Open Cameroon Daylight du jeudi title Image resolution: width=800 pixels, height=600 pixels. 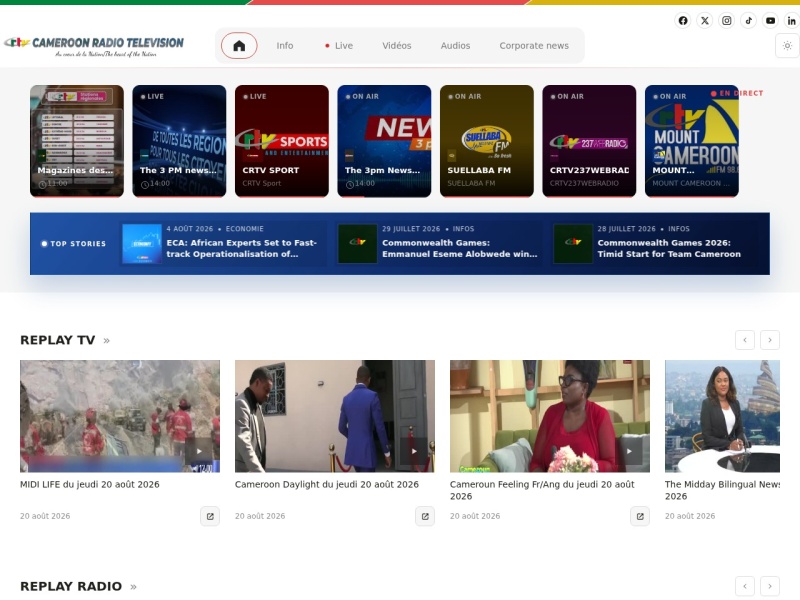click(x=327, y=485)
